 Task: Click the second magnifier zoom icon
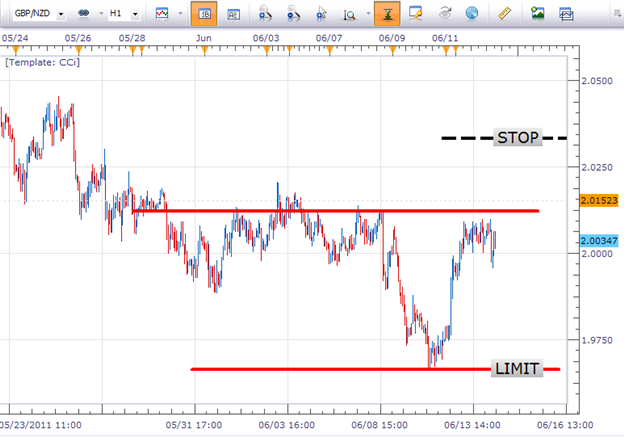click(x=293, y=14)
